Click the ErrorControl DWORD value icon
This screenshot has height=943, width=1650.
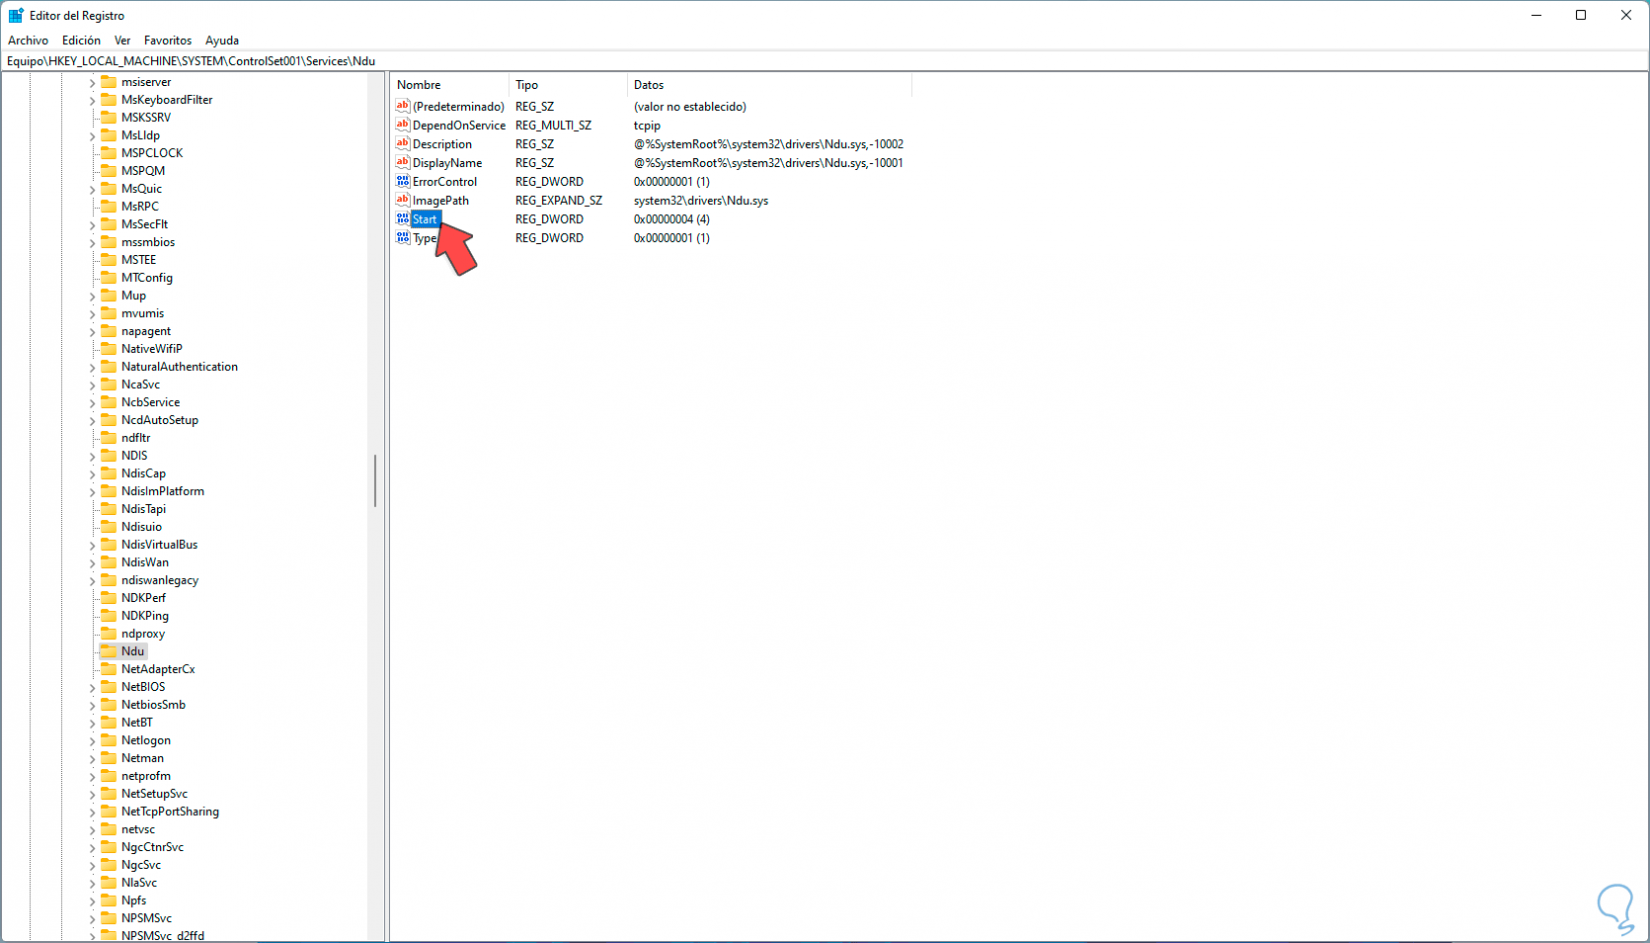(403, 182)
